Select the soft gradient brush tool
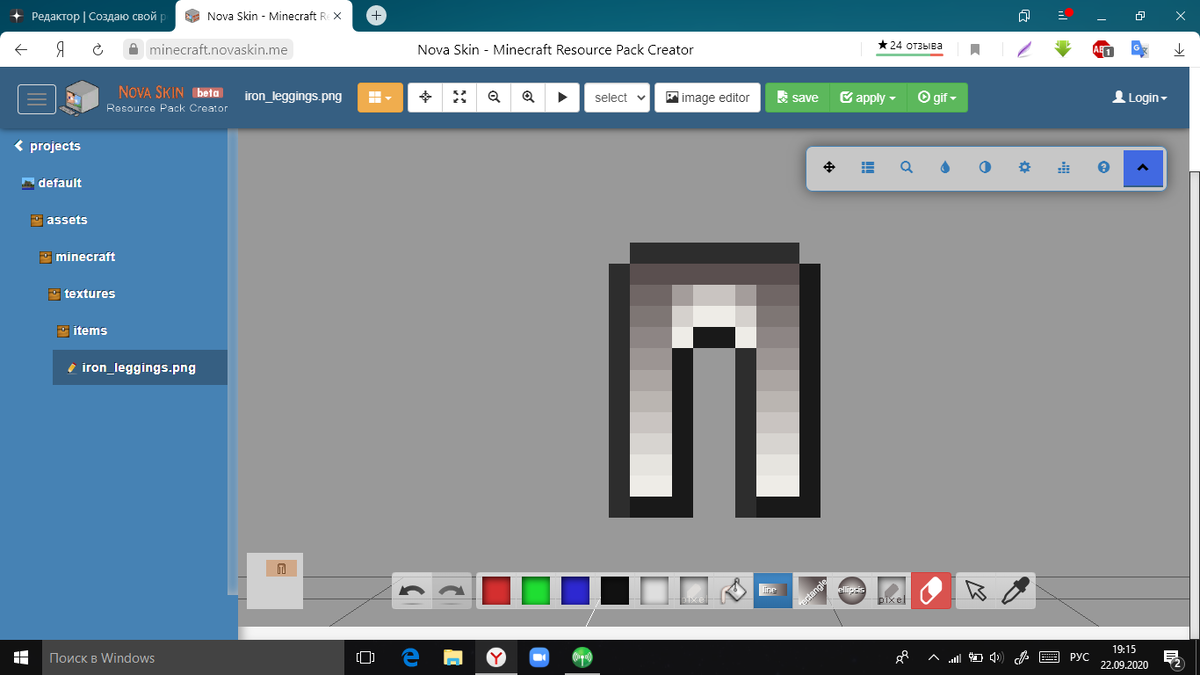This screenshot has height=675, width=1200. click(x=654, y=591)
